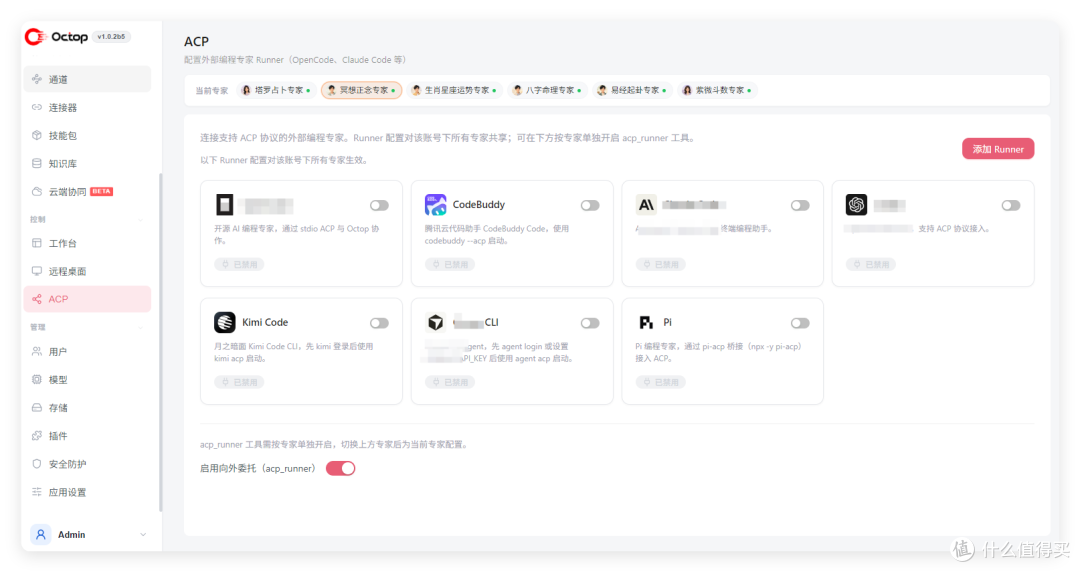Screen dimensions: 1080x572
Task: Open 连接器 in the sidebar
Action: pyautogui.click(x=87, y=108)
